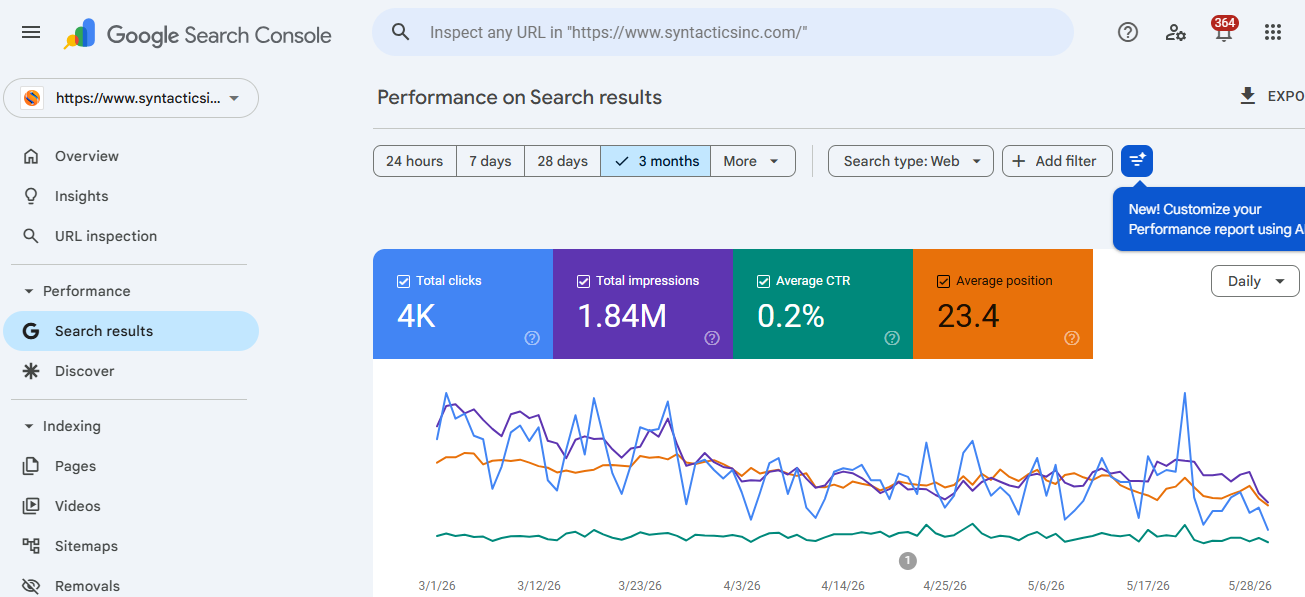Viewport: 1305px width, 597px height.
Task: Open the Help question mark icon
Action: point(1128,32)
